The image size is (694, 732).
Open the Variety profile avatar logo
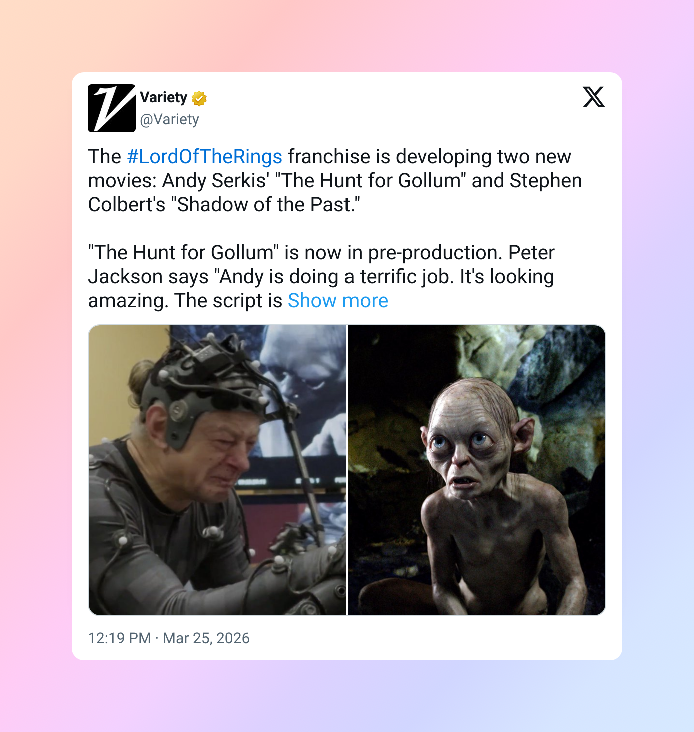[x=112, y=108]
